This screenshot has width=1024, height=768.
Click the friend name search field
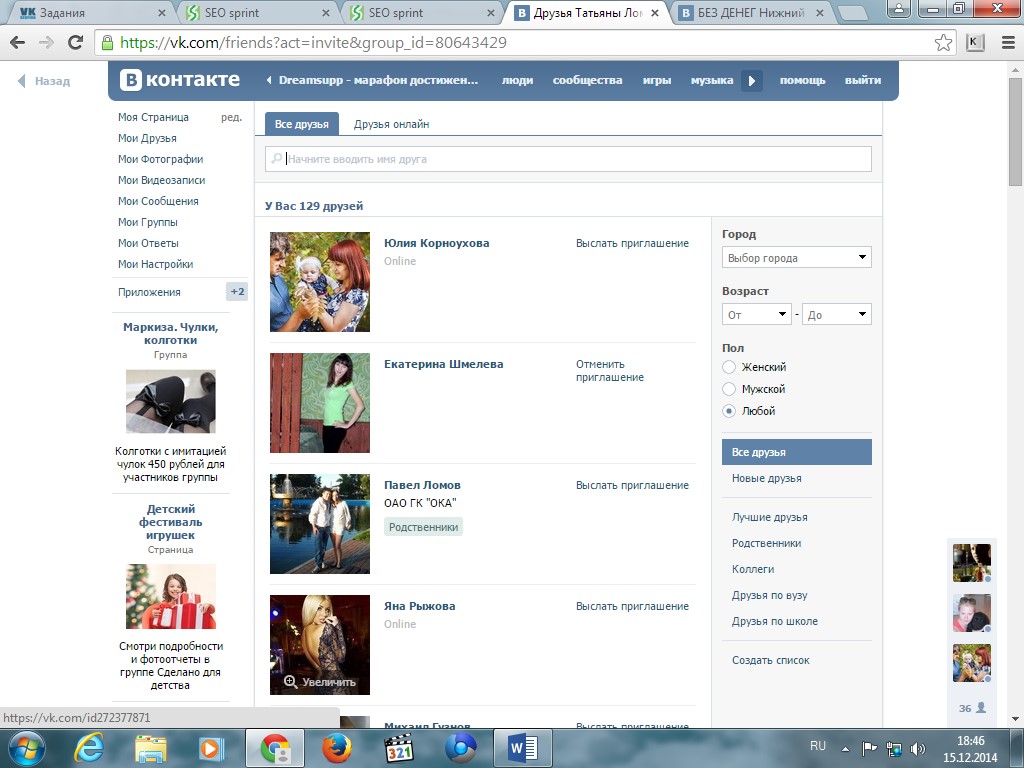click(568, 159)
